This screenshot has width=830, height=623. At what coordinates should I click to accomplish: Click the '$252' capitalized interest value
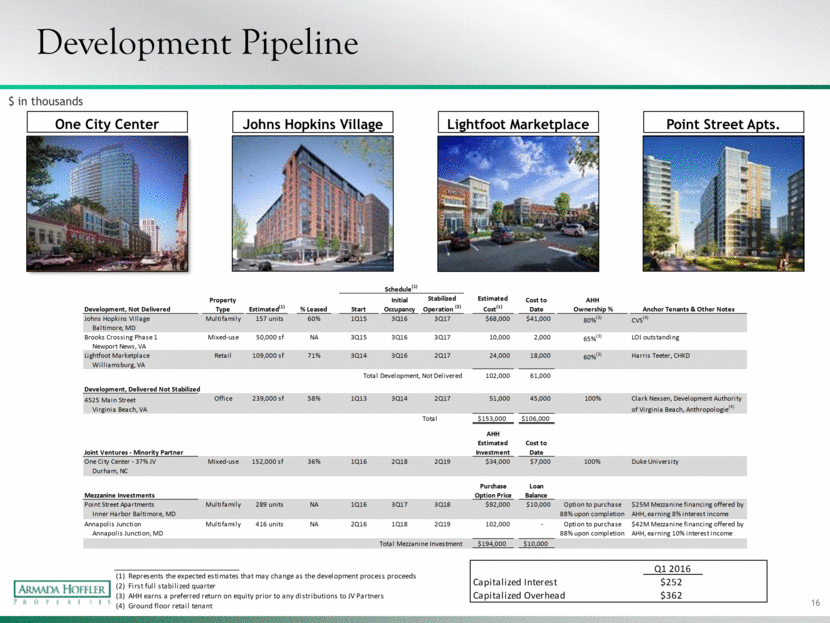(671, 582)
